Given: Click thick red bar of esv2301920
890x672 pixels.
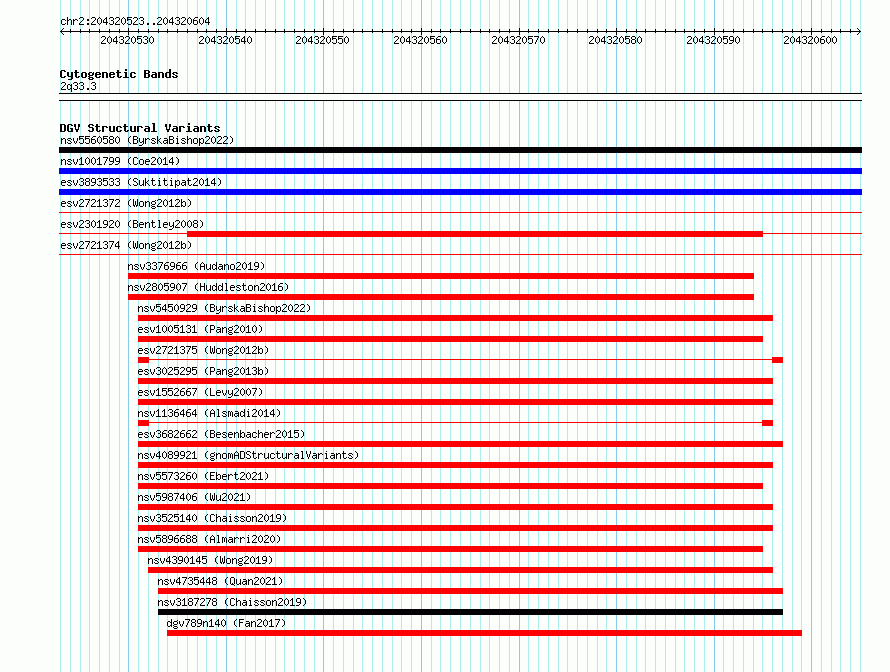Looking at the screenshot, I should pyautogui.click(x=475, y=234).
